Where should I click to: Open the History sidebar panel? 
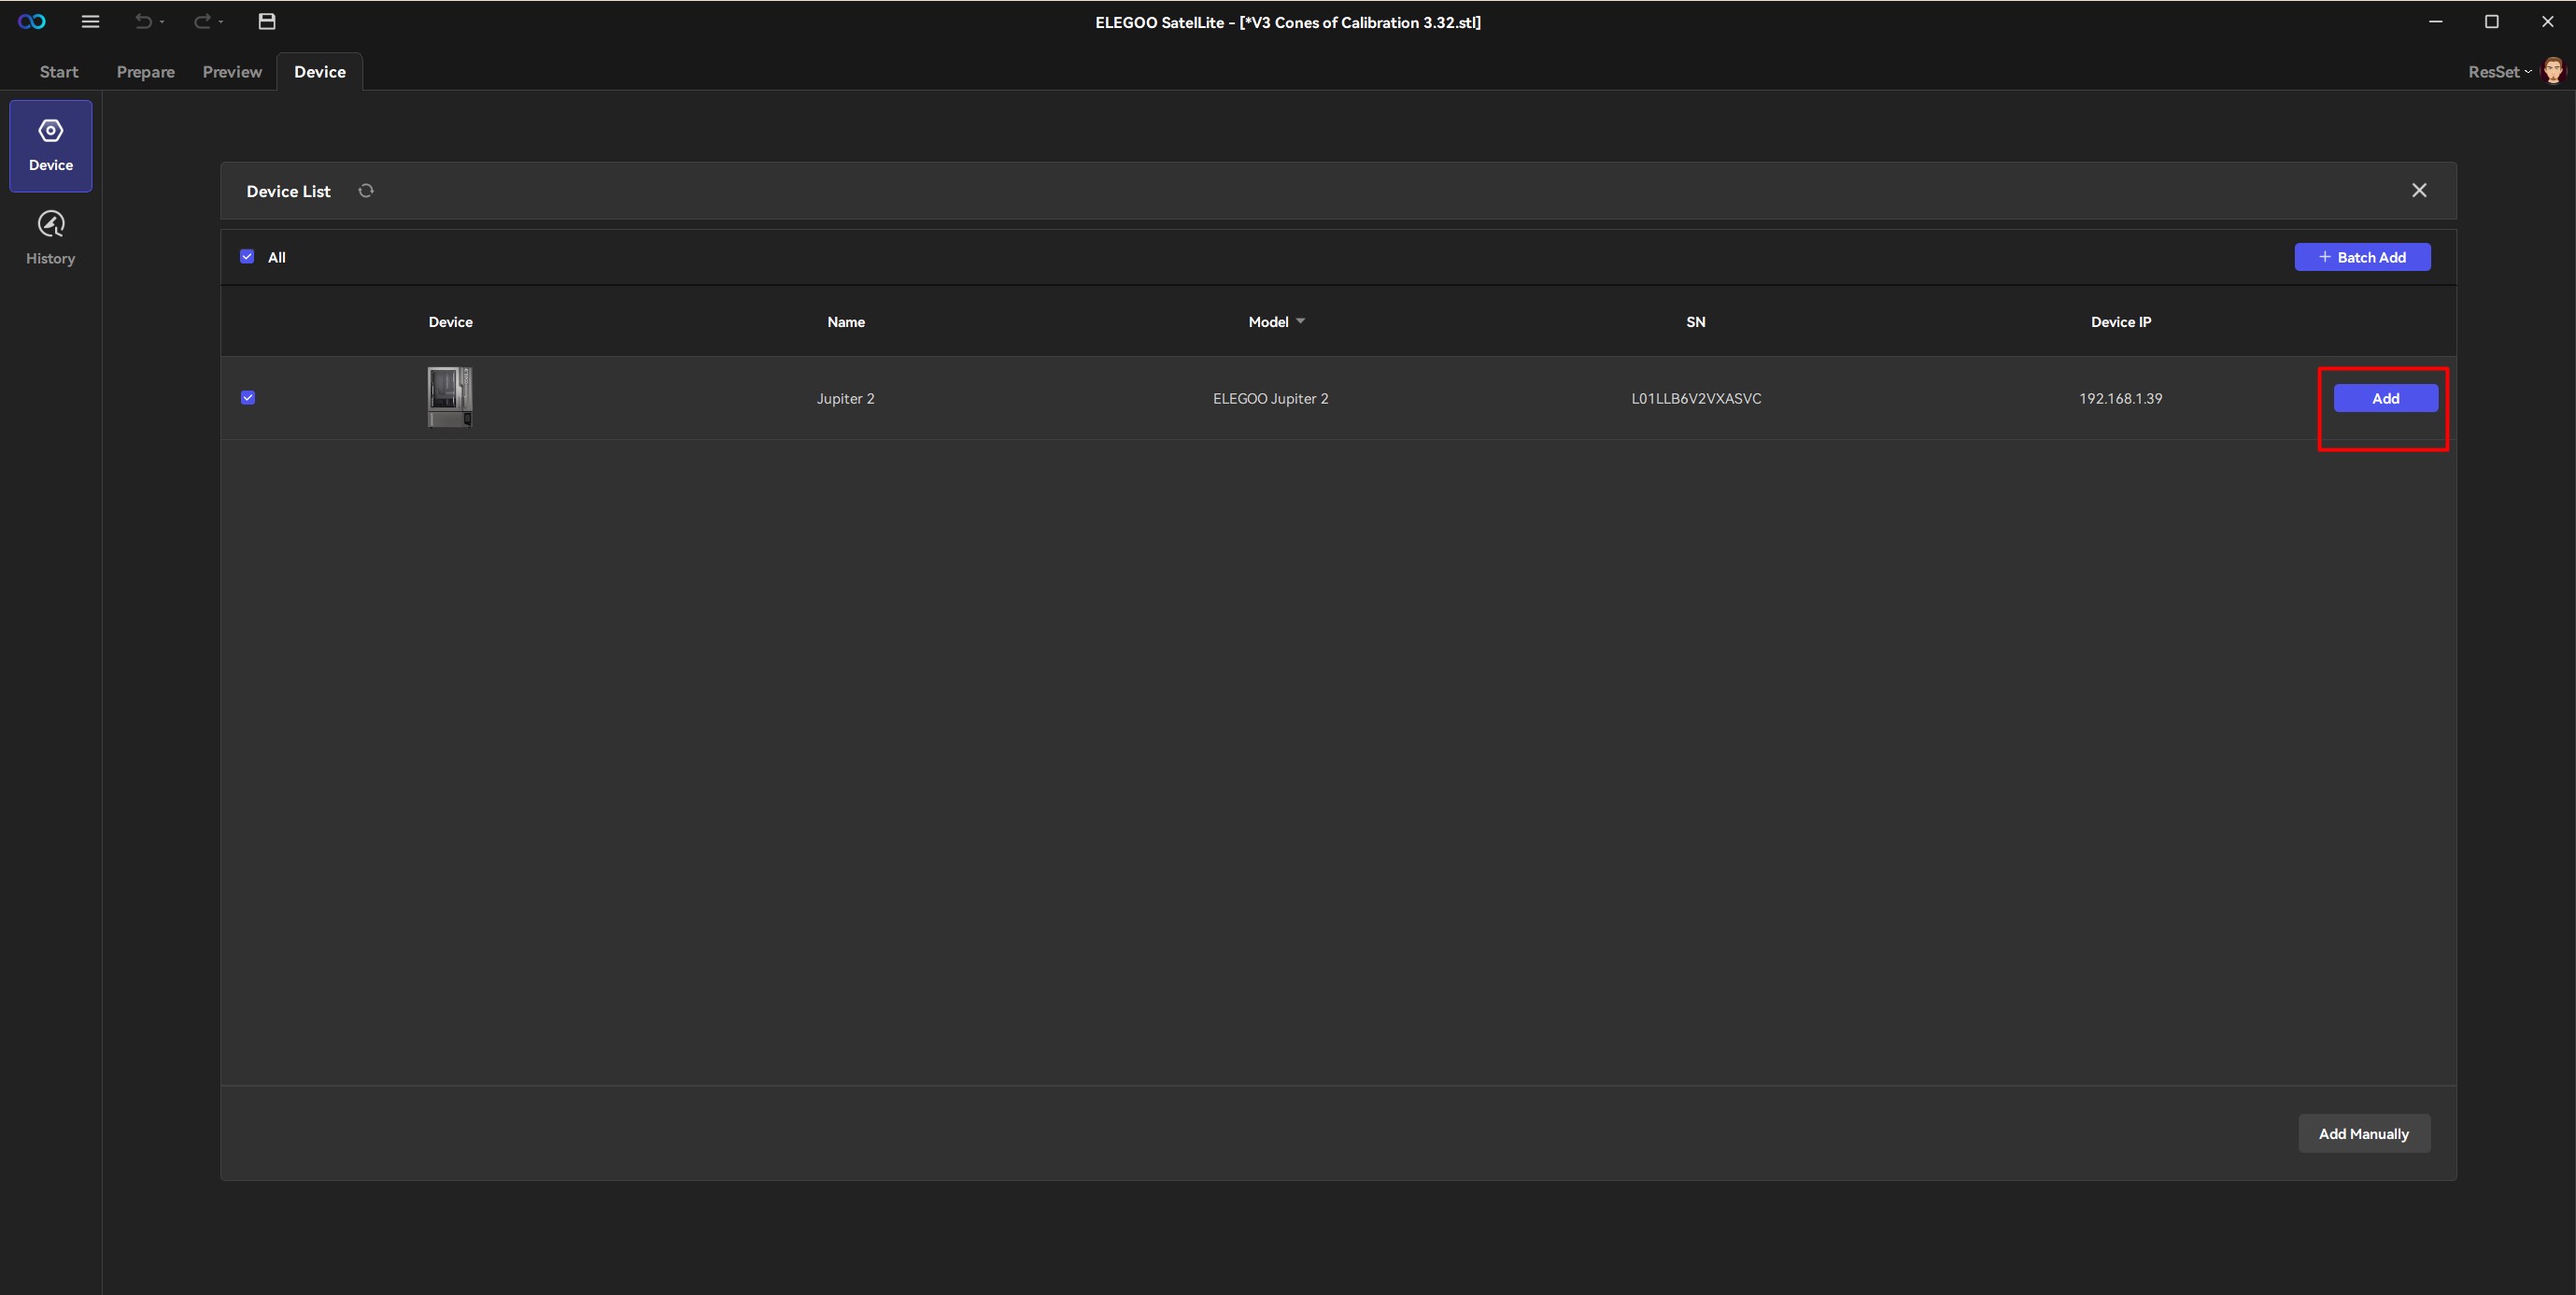click(51, 239)
